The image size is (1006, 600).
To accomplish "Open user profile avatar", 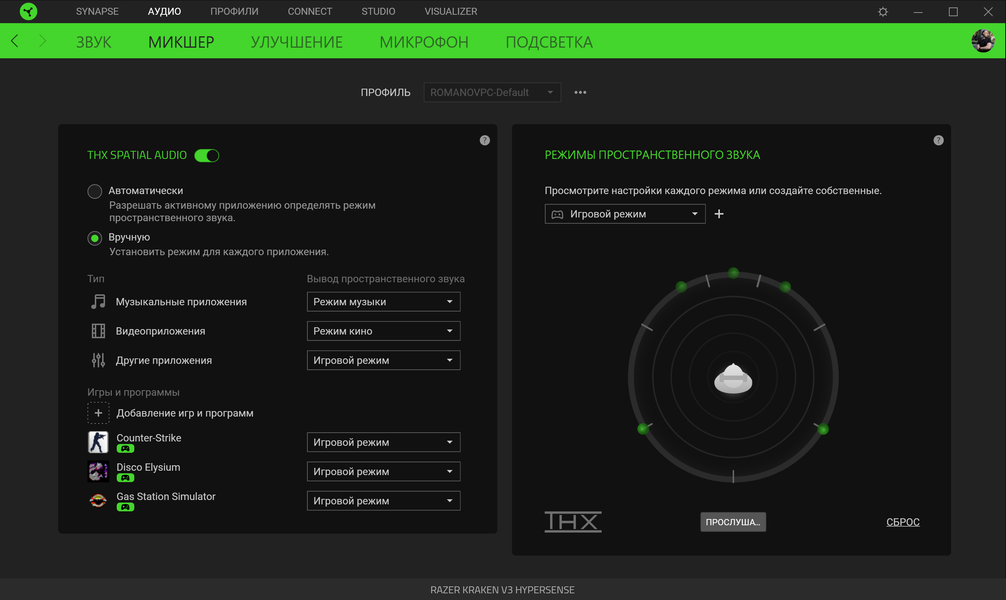I will pyautogui.click(x=983, y=40).
